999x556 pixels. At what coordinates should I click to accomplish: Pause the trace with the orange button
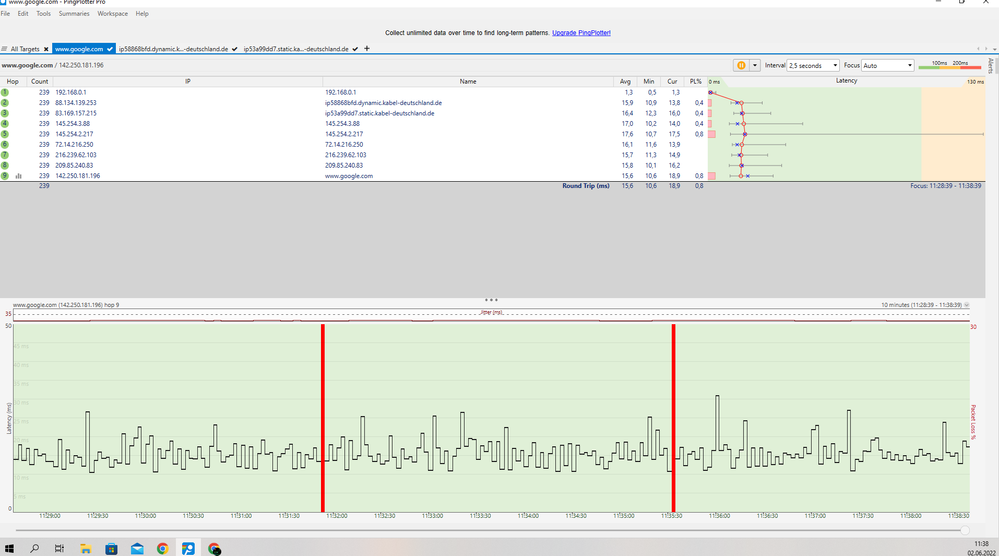pyautogui.click(x=742, y=65)
